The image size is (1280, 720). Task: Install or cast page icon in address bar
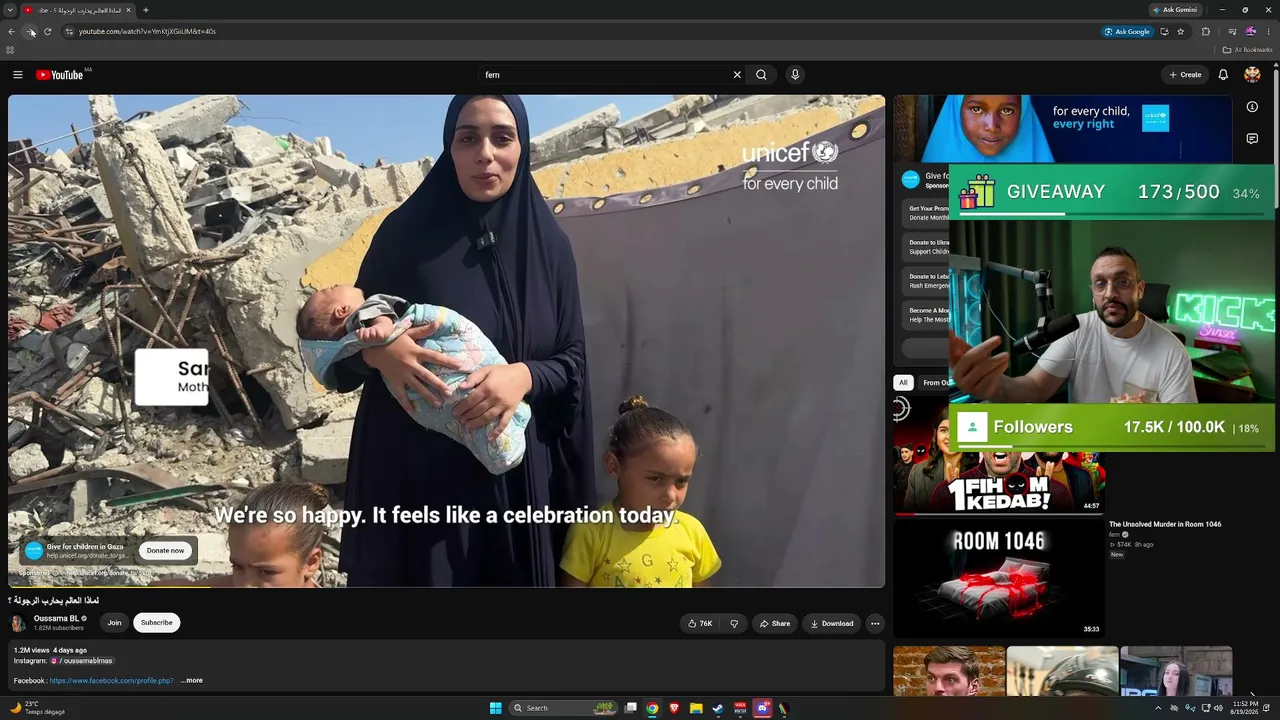pos(1164,31)
